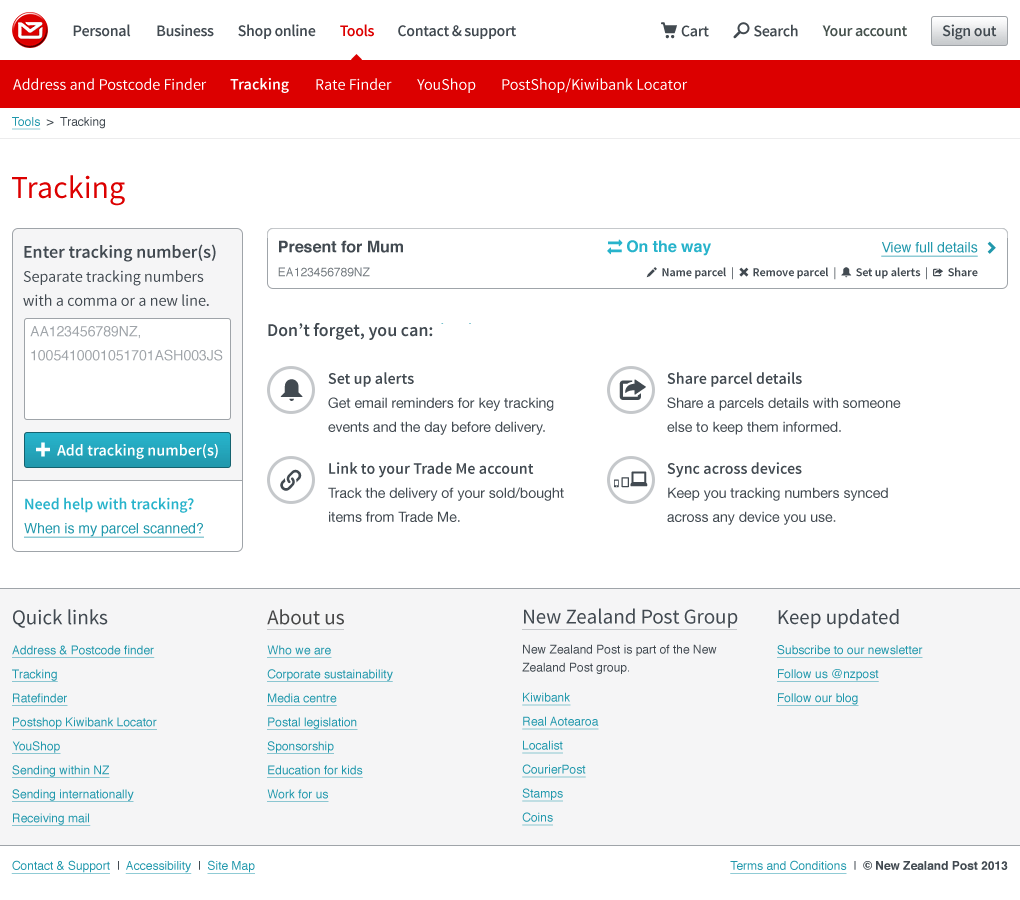This screenshot has height=900, width=1020.
Task: Open the Business menu
Action: click(185, 31)
